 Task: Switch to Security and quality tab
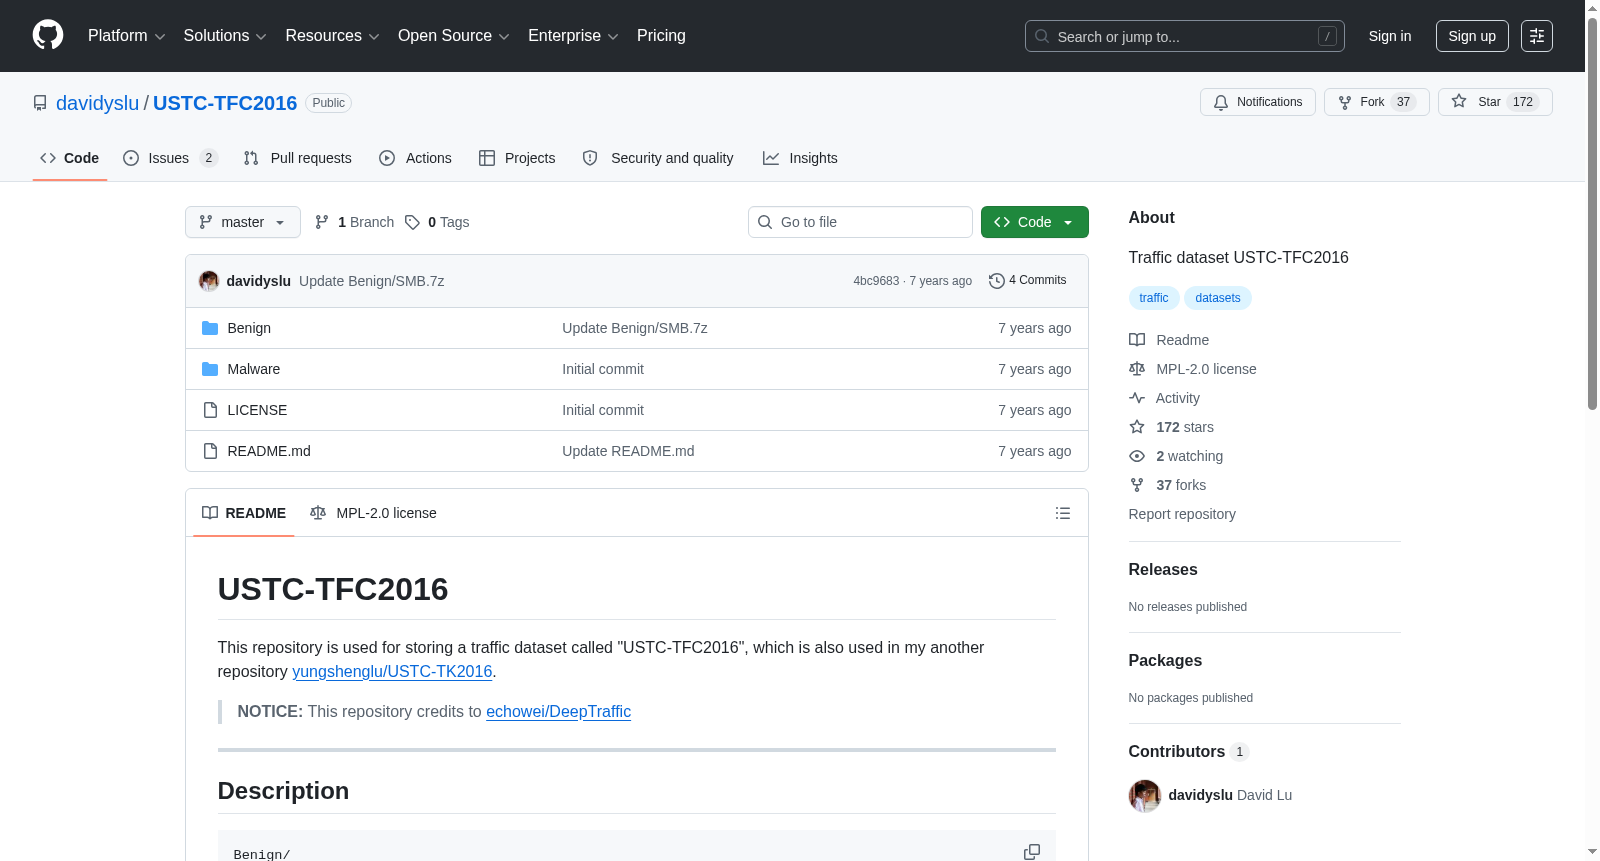pos(658,158)
